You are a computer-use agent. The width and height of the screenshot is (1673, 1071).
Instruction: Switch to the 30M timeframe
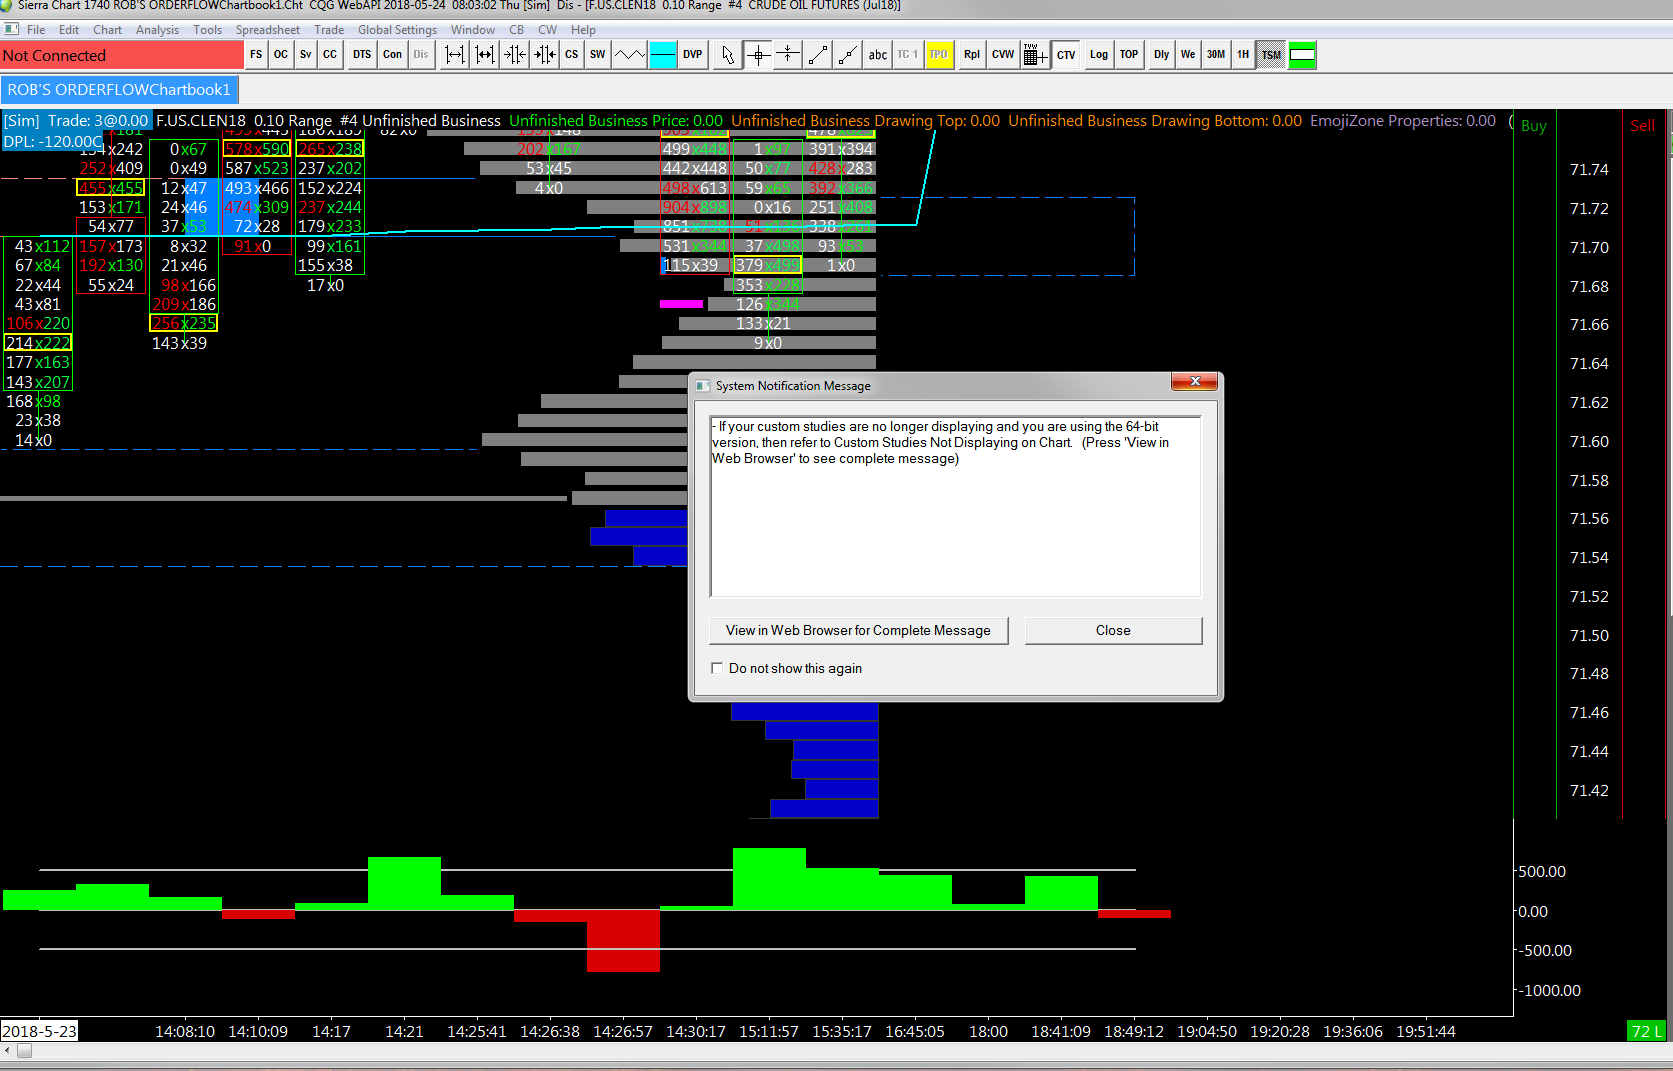point(1216,55)
